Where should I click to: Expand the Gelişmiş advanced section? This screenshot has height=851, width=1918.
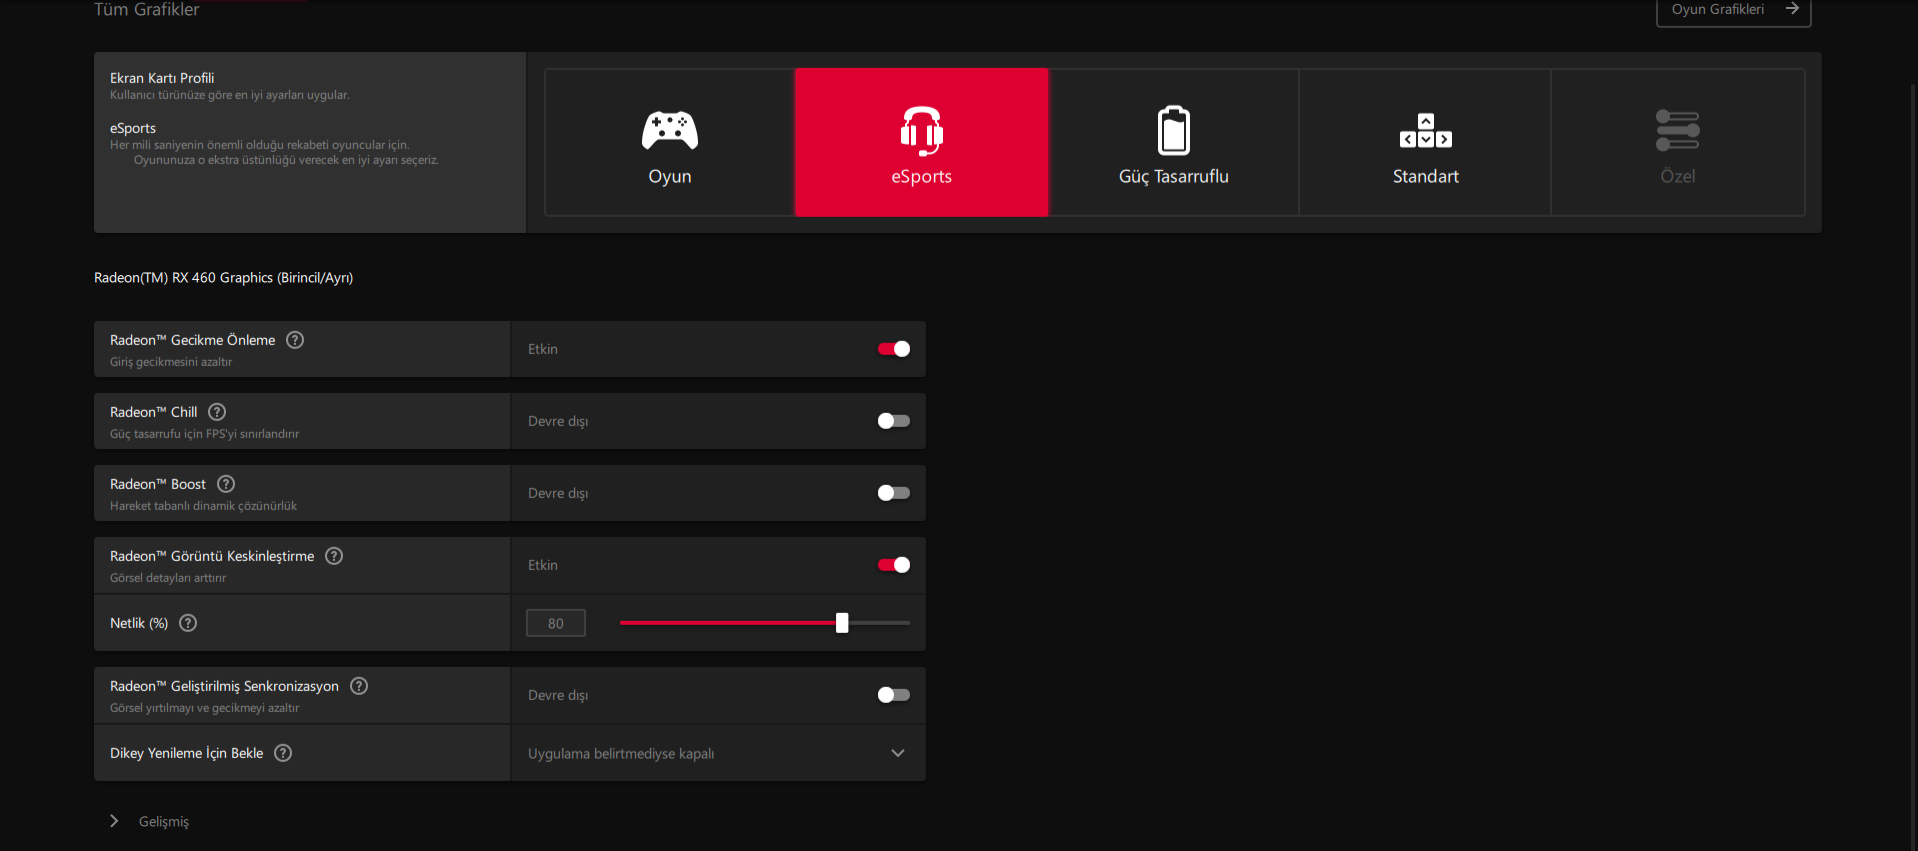[150, 821]
